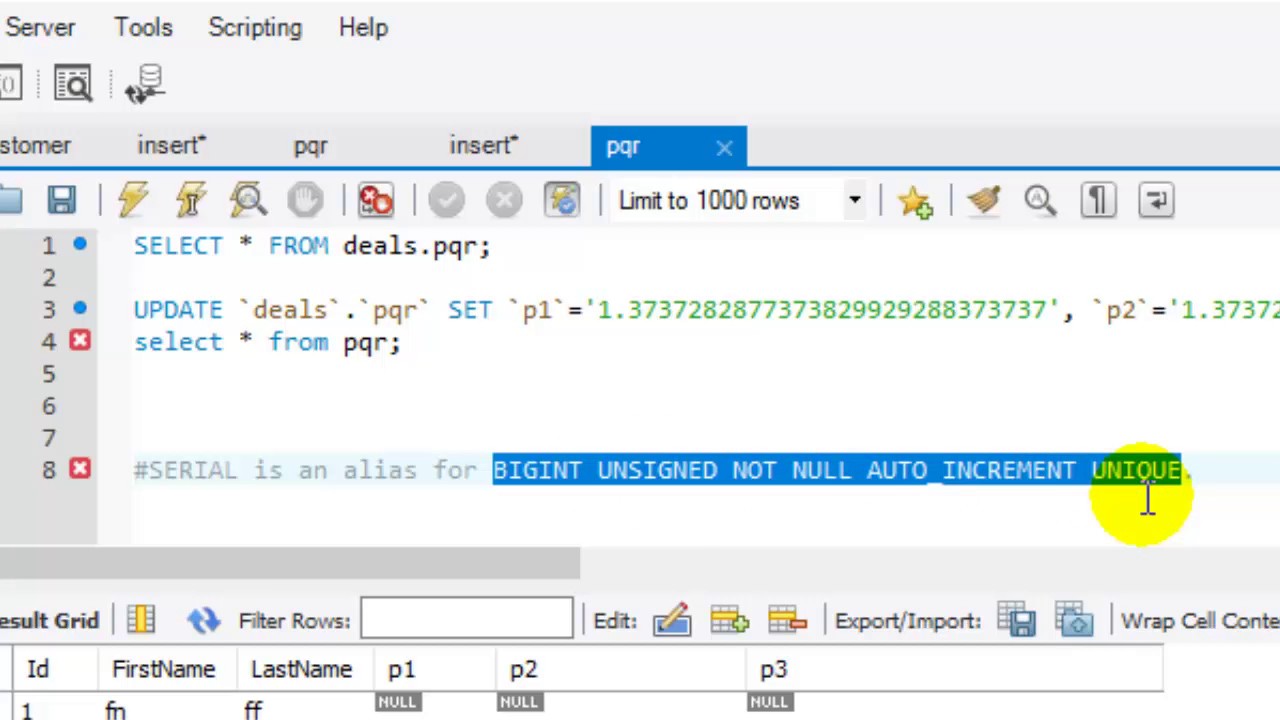Click the rollback X icon
The height and width of the screenshot is (720, 1280).
tap(504, 200)
